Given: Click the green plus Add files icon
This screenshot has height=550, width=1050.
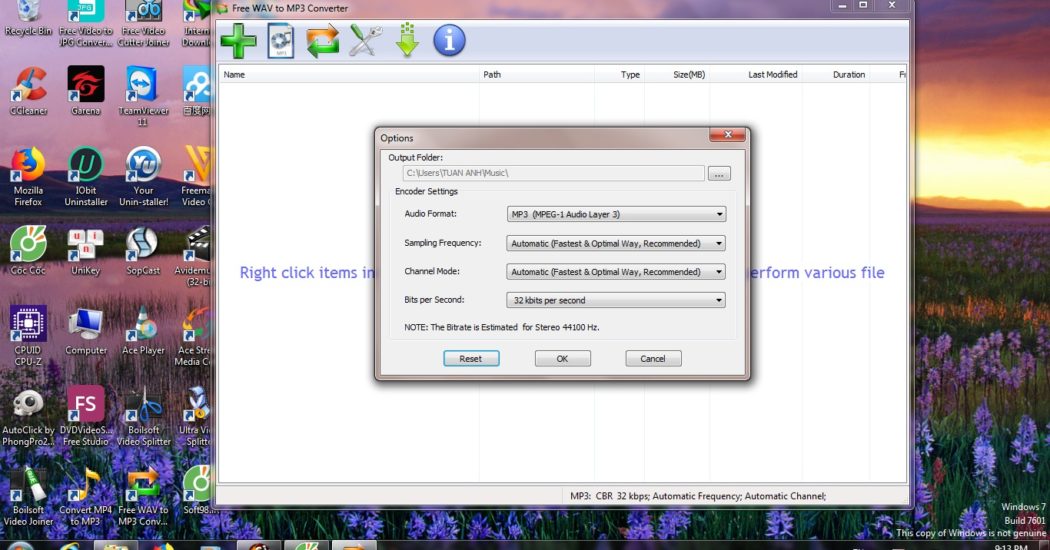Looking at the screenshot, I should 238,41.
